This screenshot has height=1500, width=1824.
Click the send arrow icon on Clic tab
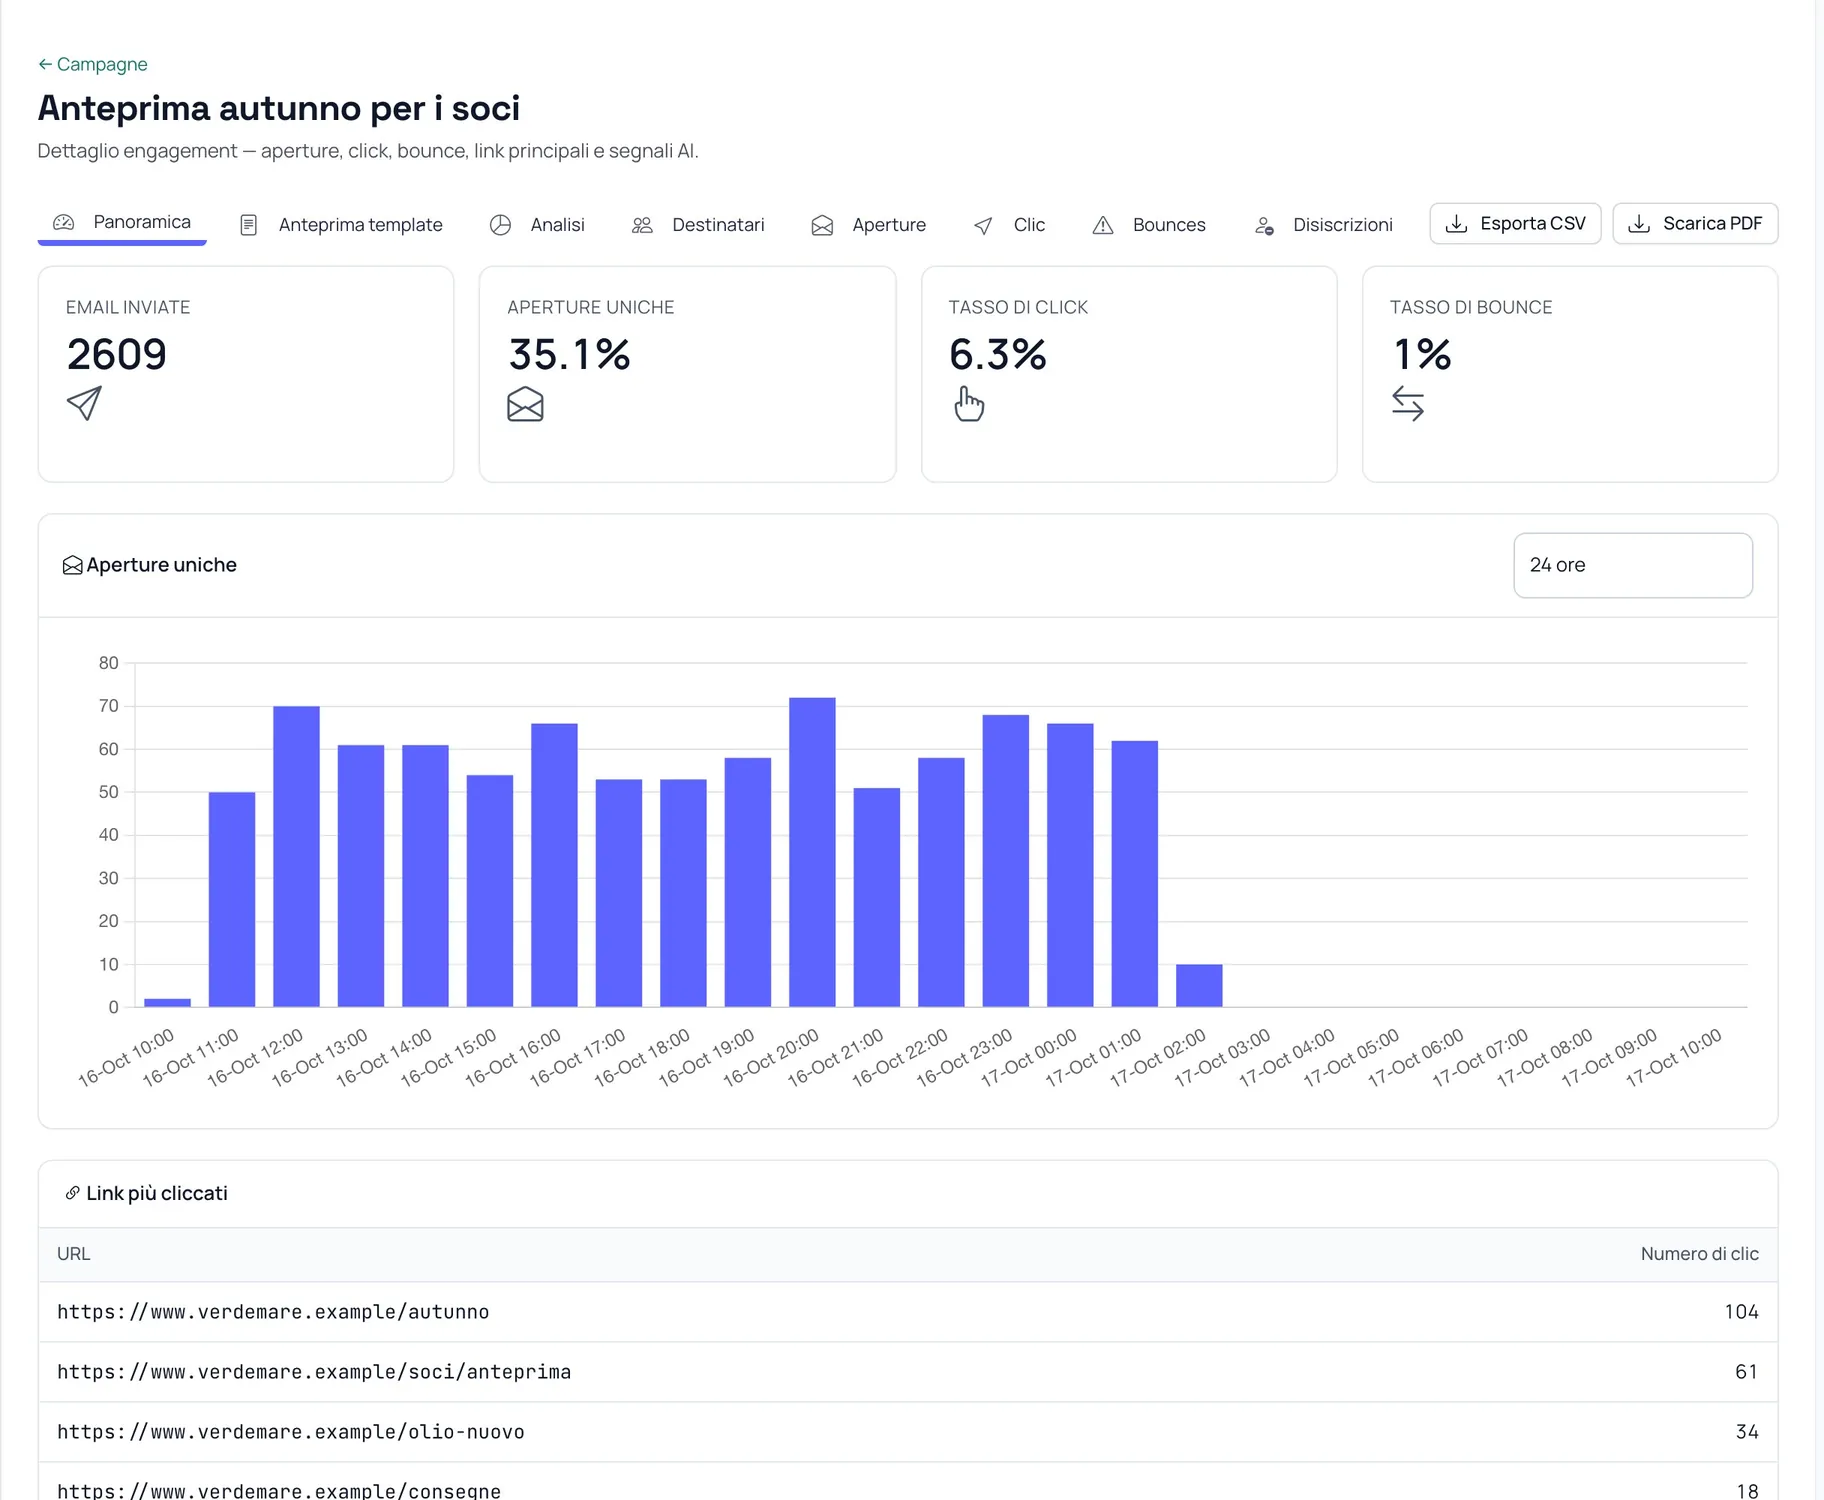(x=983, y=226)
